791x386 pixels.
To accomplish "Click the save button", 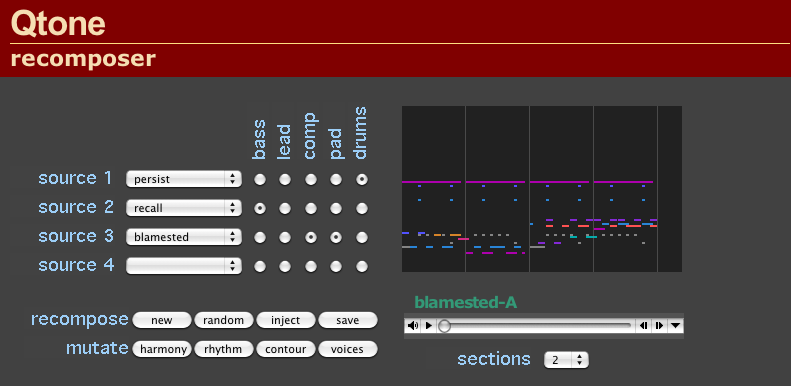I will 348,320.
